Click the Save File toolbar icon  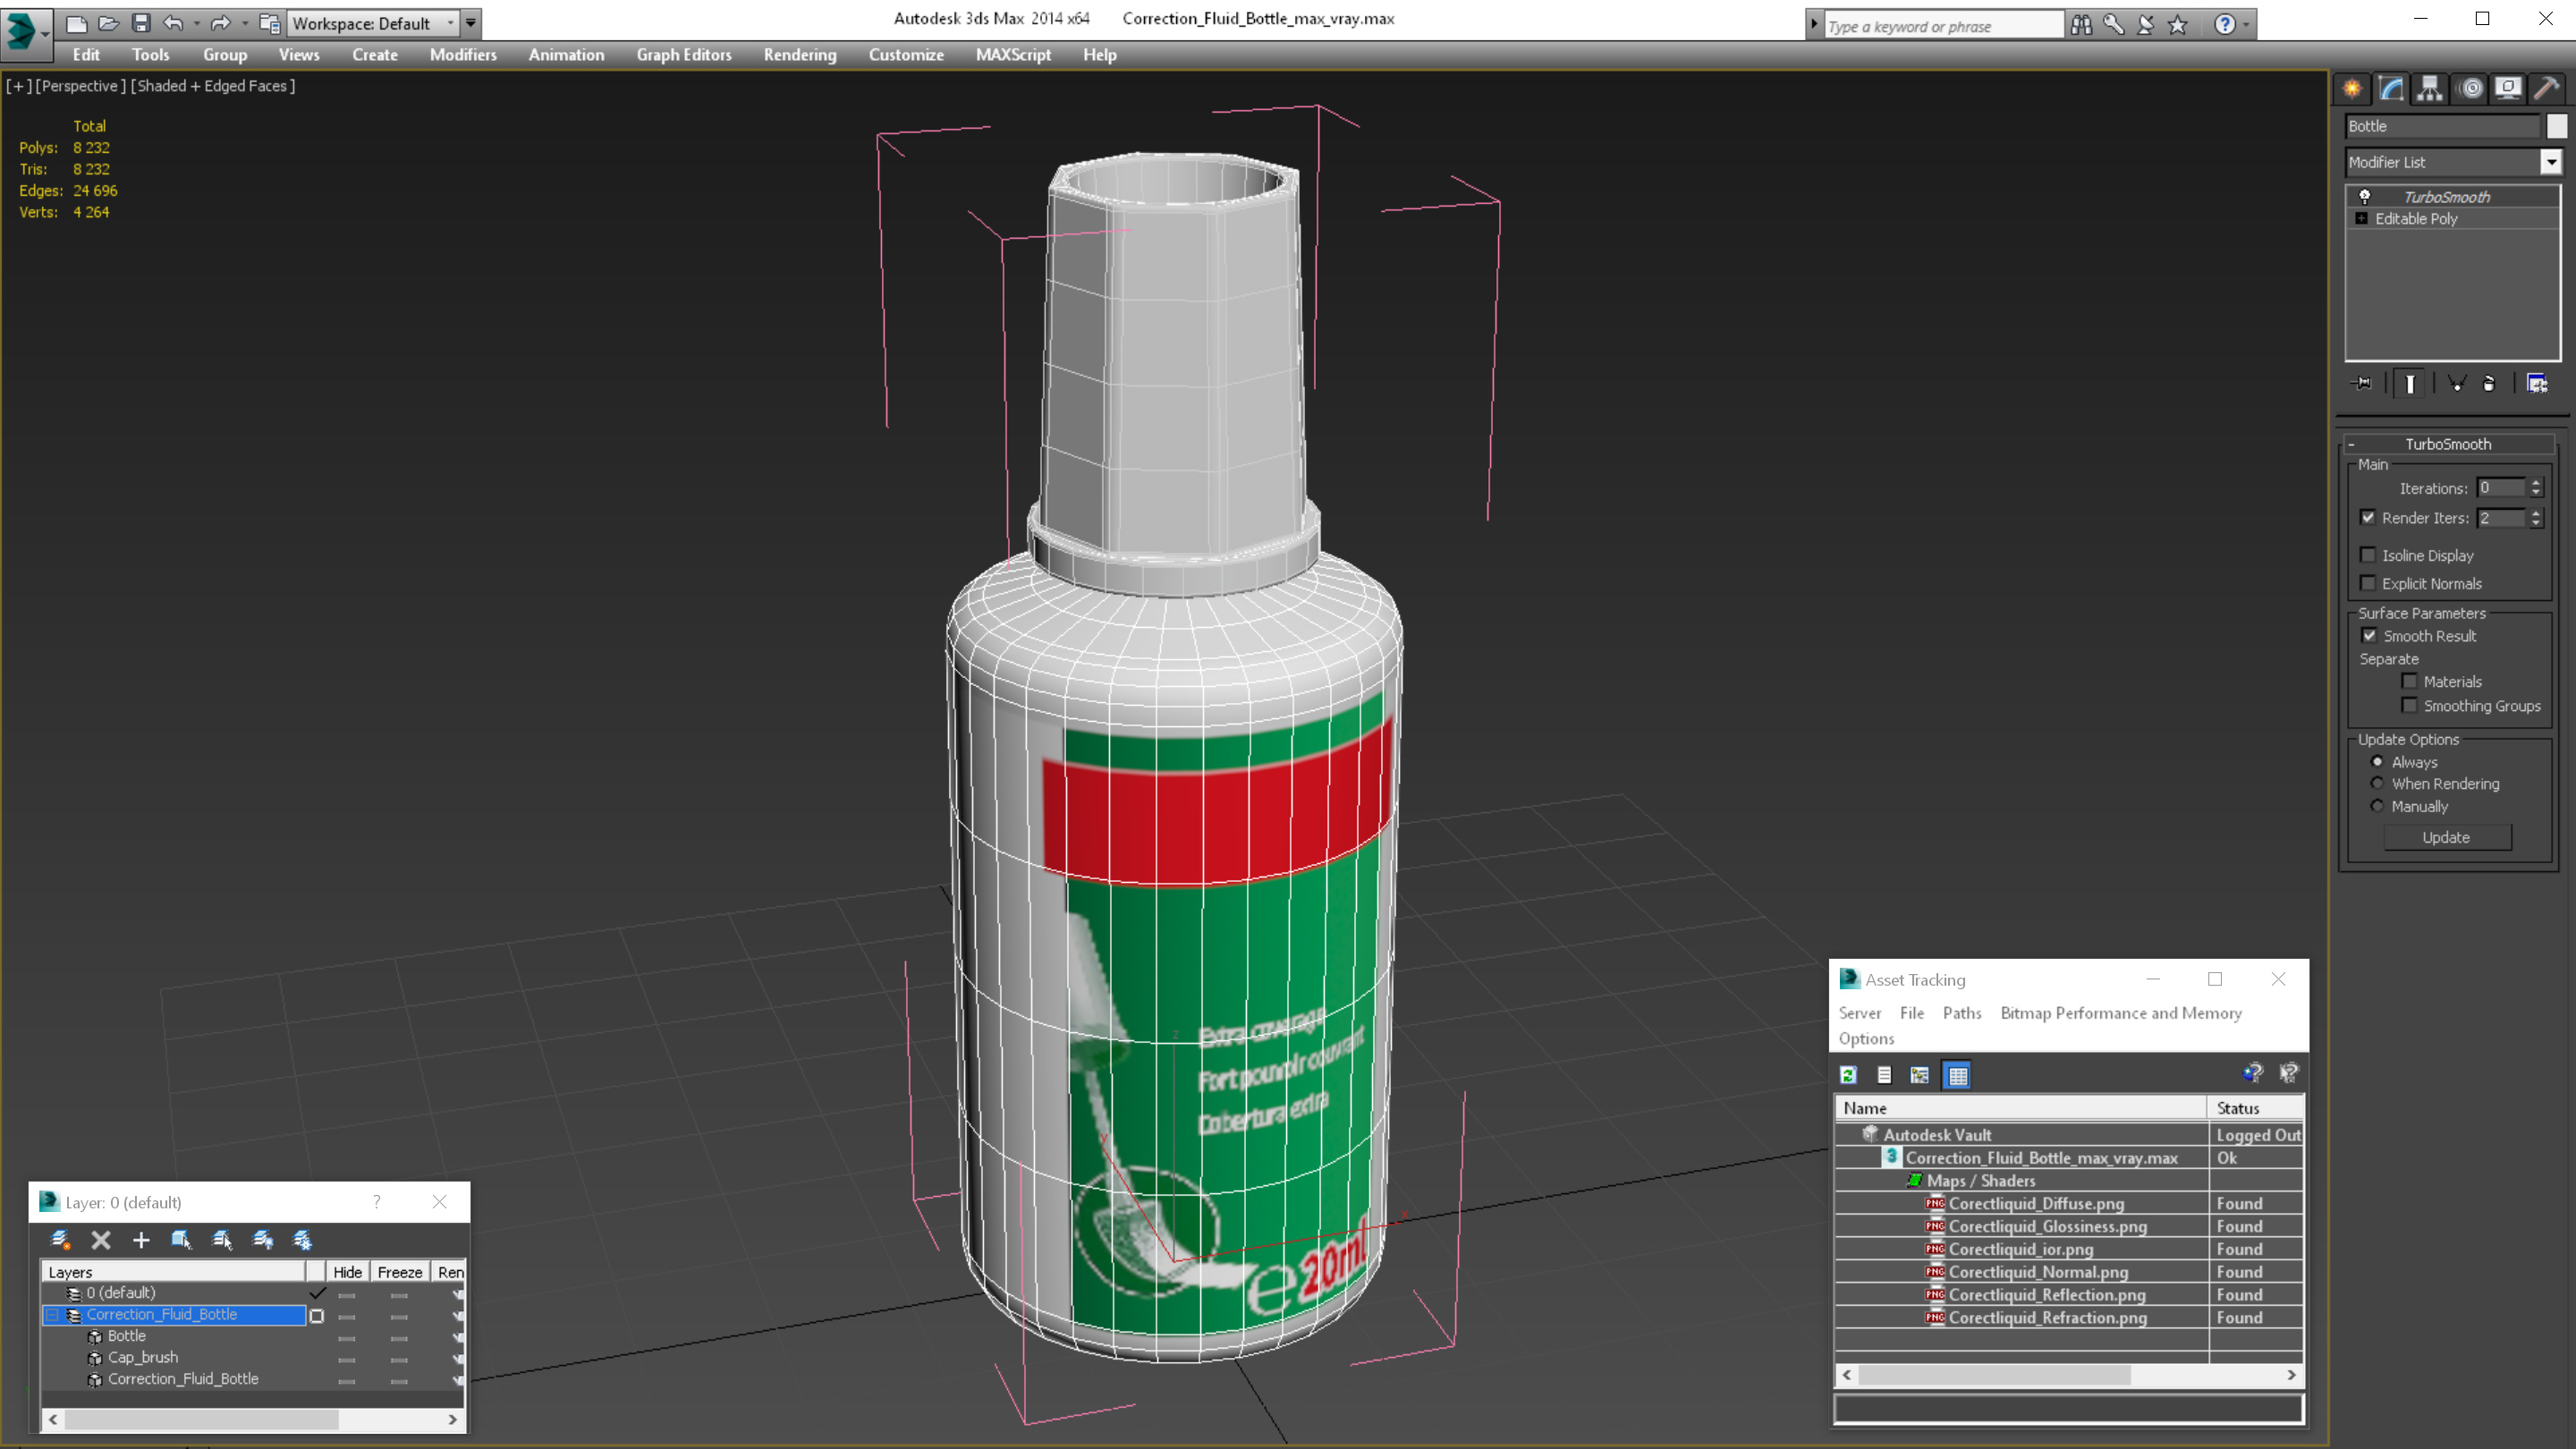click(x=141, y=23)
